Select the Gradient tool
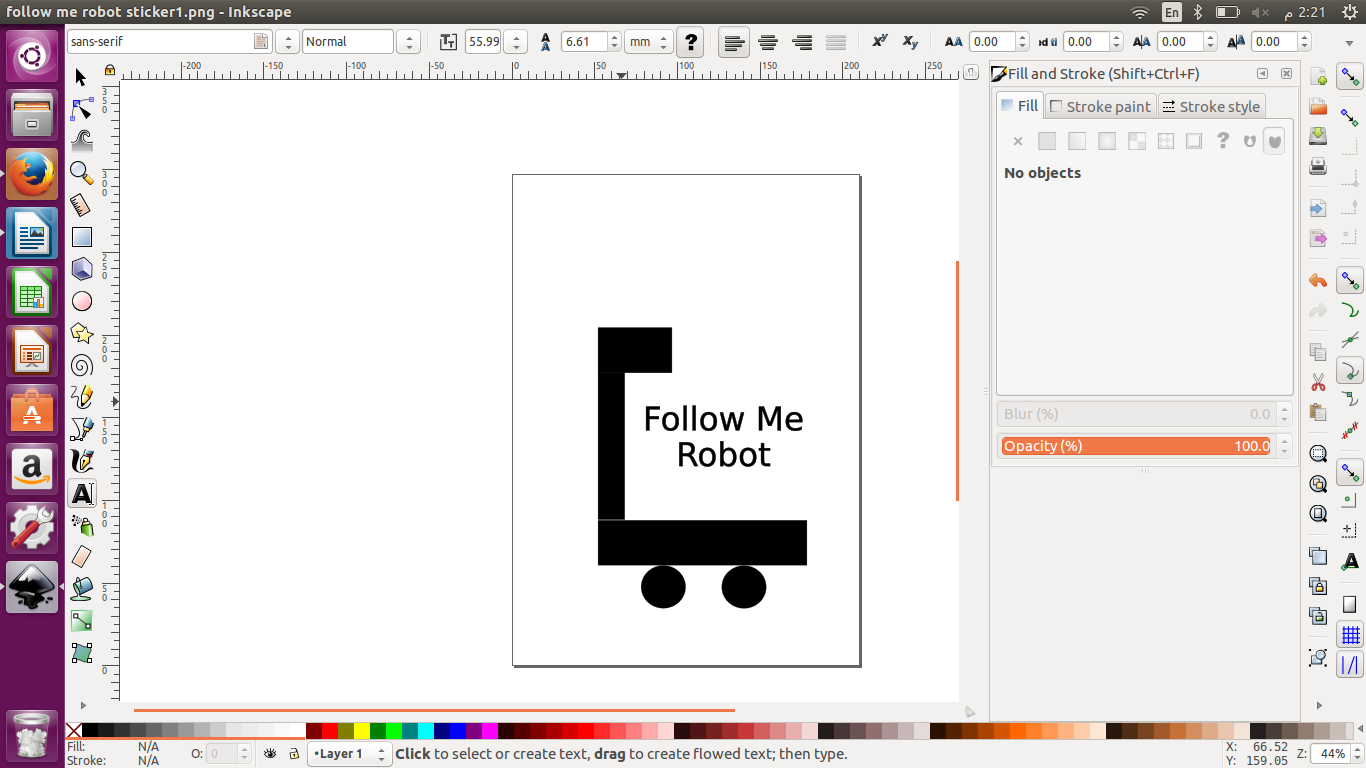This screenshot has width=1366, height=768. [x=82, y=620]
